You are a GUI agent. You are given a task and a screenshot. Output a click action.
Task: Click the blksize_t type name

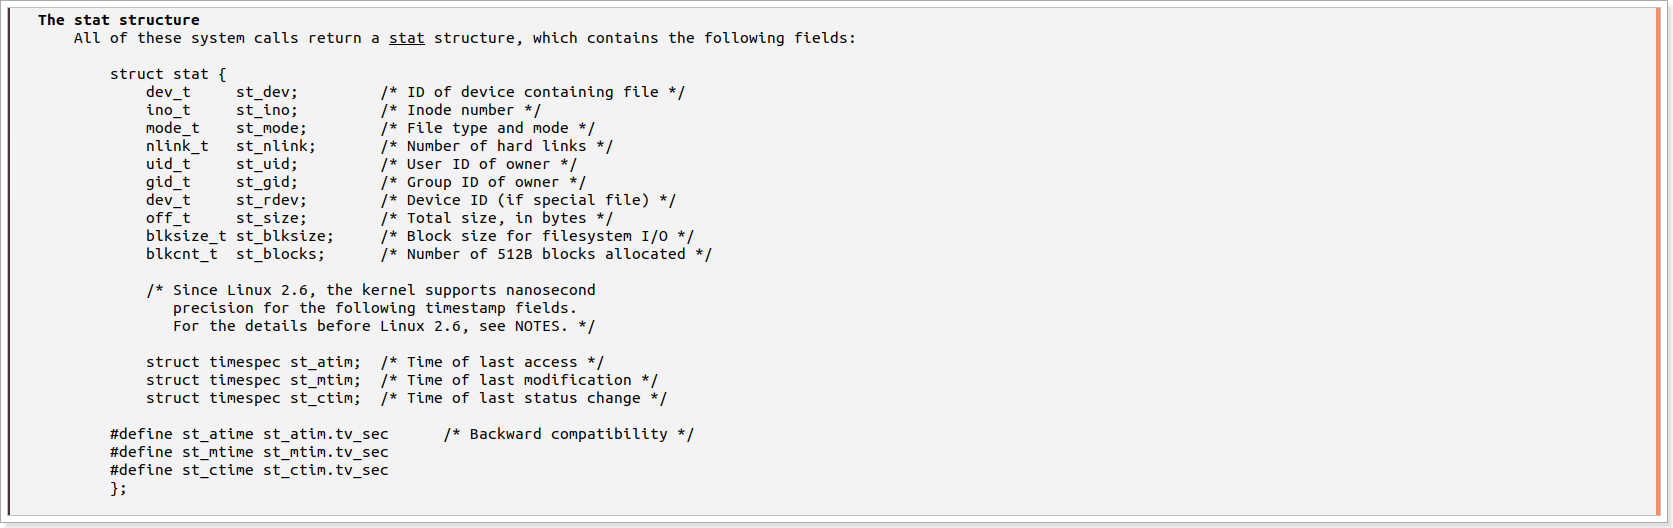[x=186, y=236]
